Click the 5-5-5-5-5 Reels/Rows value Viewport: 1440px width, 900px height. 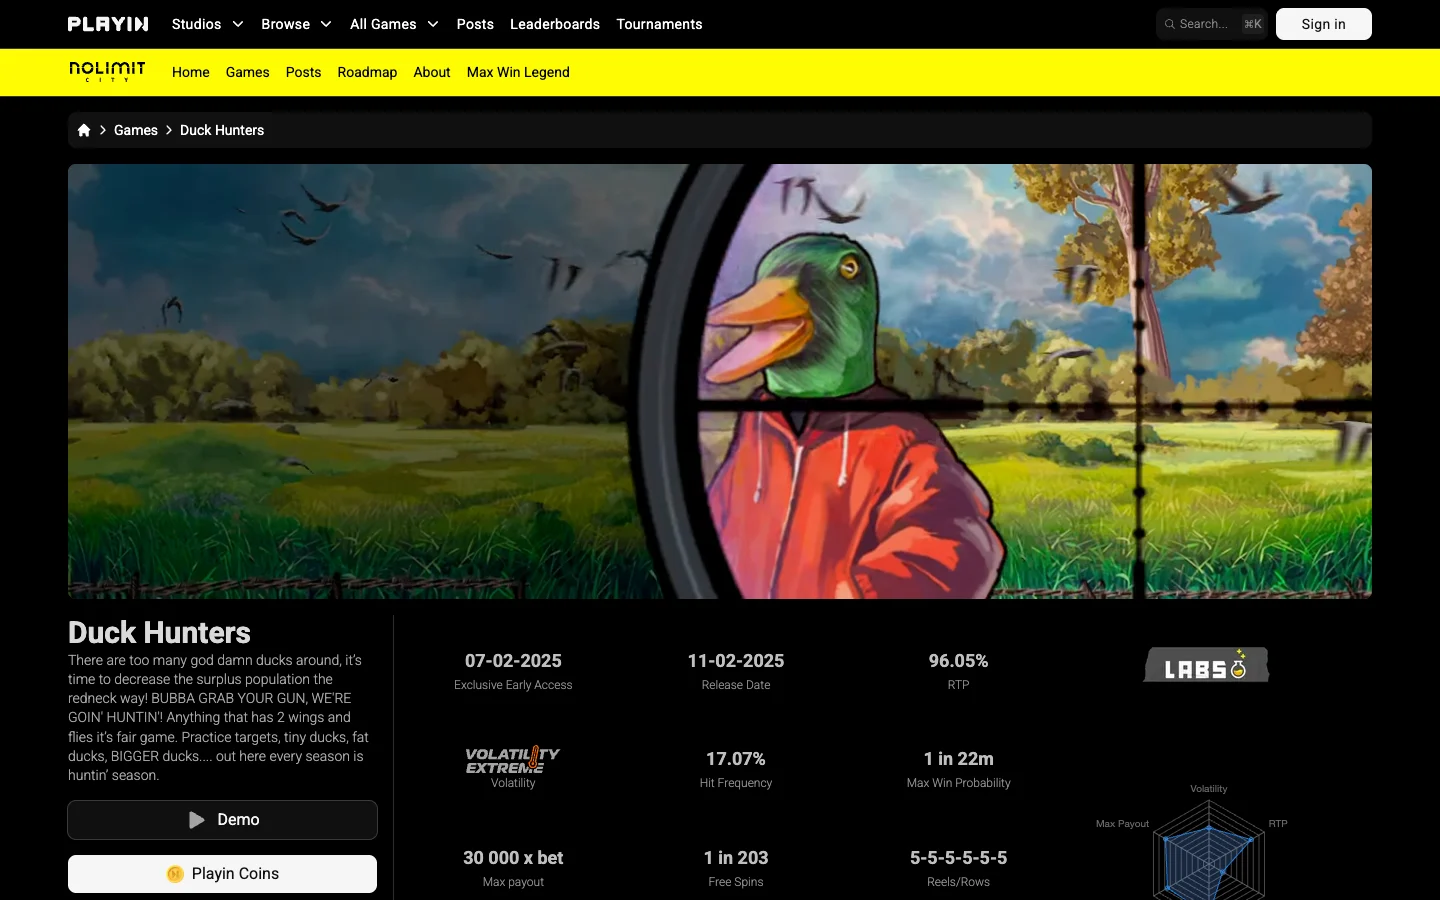pyautogui.click(x=958, y=858)
